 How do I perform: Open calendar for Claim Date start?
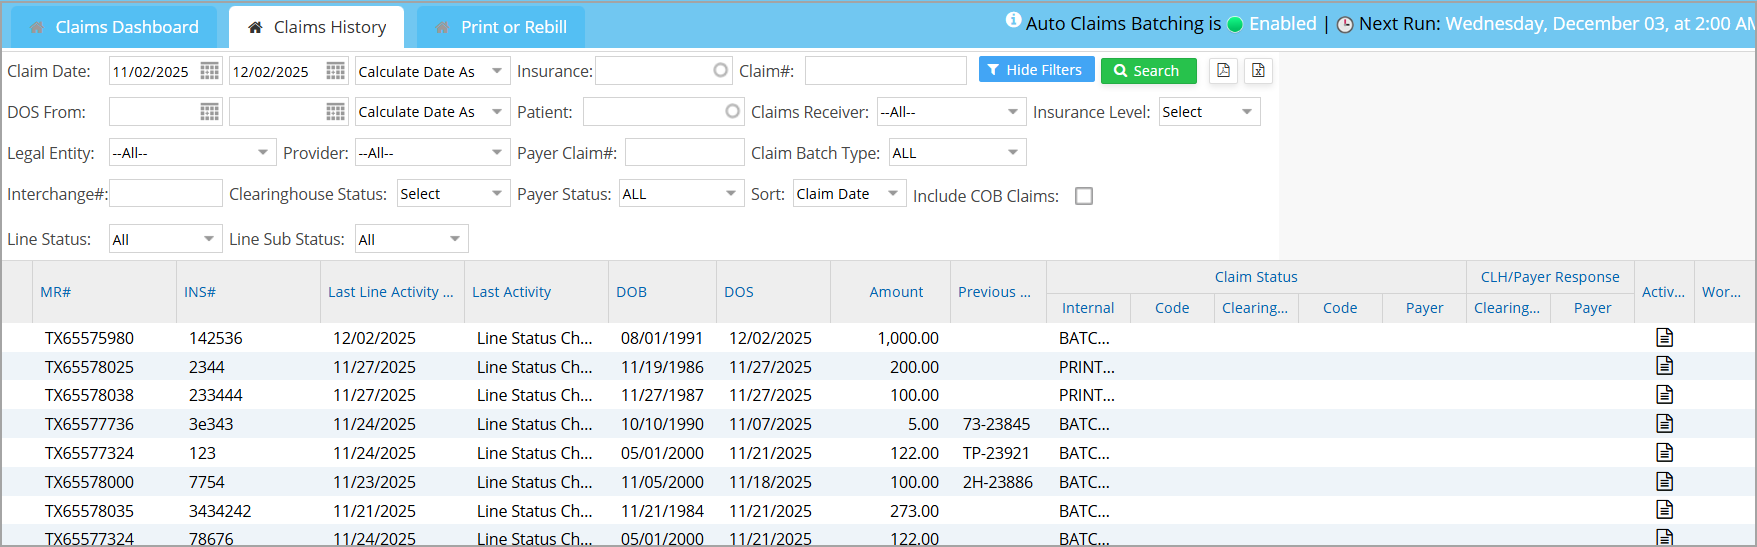[x=209, y=71]
